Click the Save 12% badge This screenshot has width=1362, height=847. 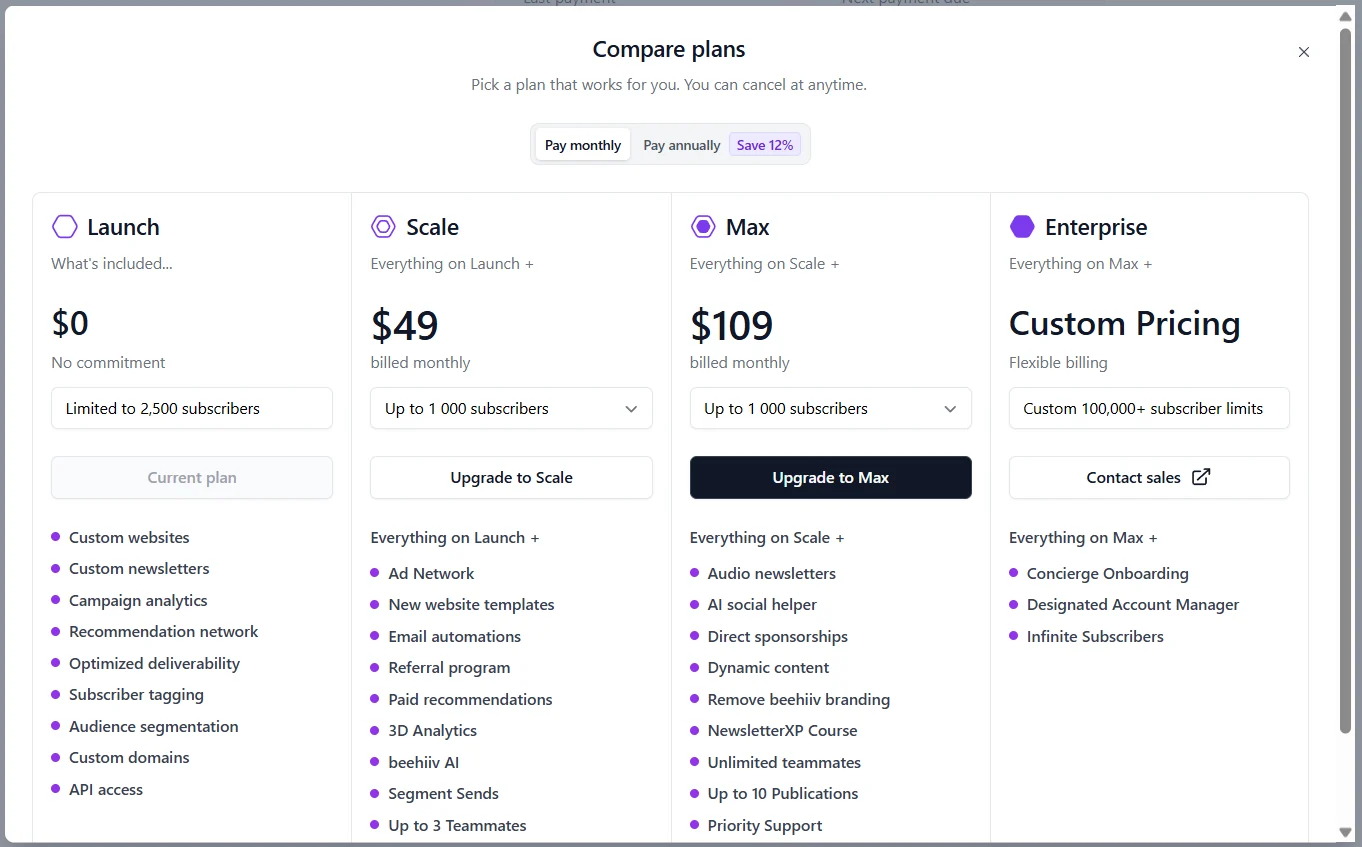(765, 145)
